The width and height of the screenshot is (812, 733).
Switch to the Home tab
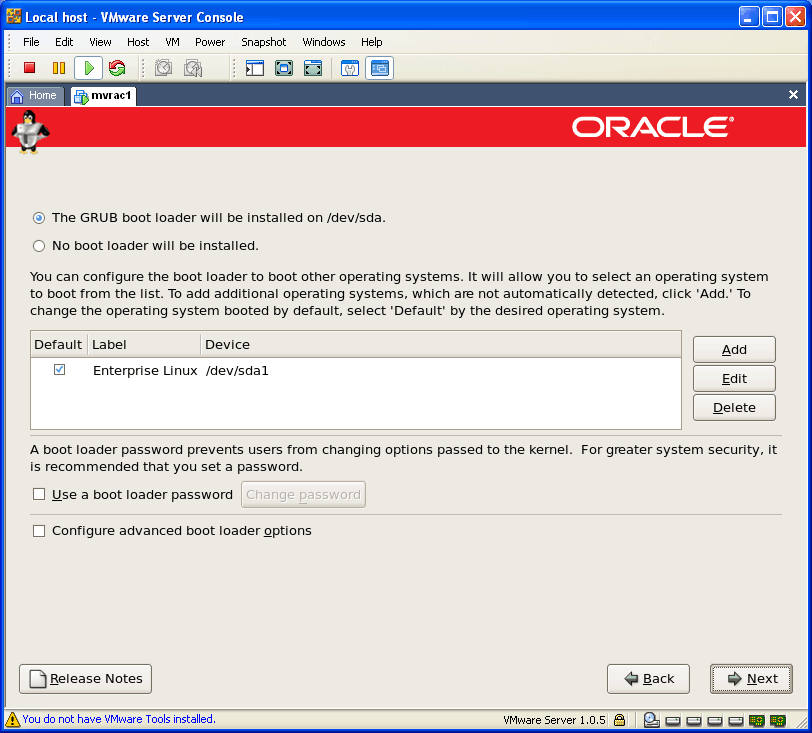pos(34,96)
